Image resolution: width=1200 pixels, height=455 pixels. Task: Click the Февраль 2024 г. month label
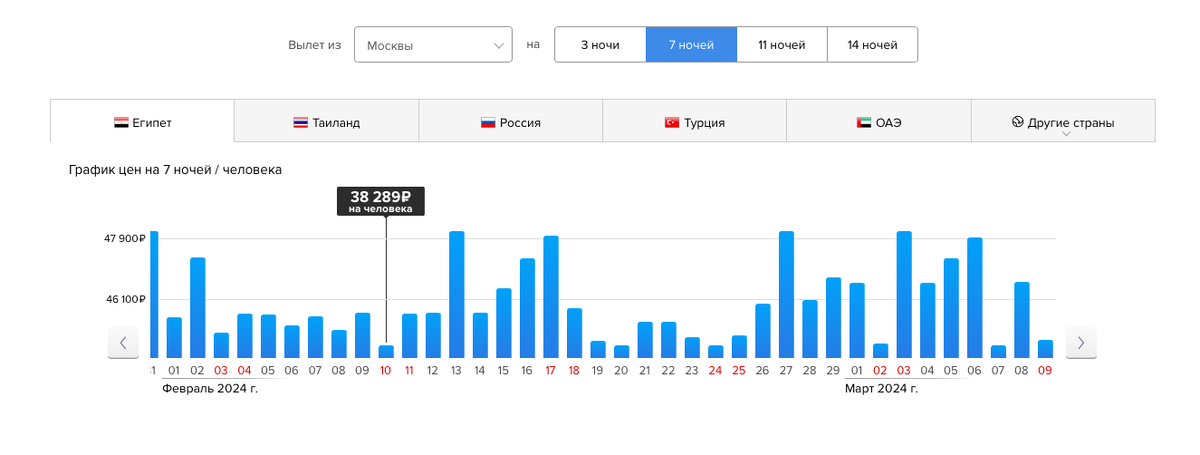210,388
